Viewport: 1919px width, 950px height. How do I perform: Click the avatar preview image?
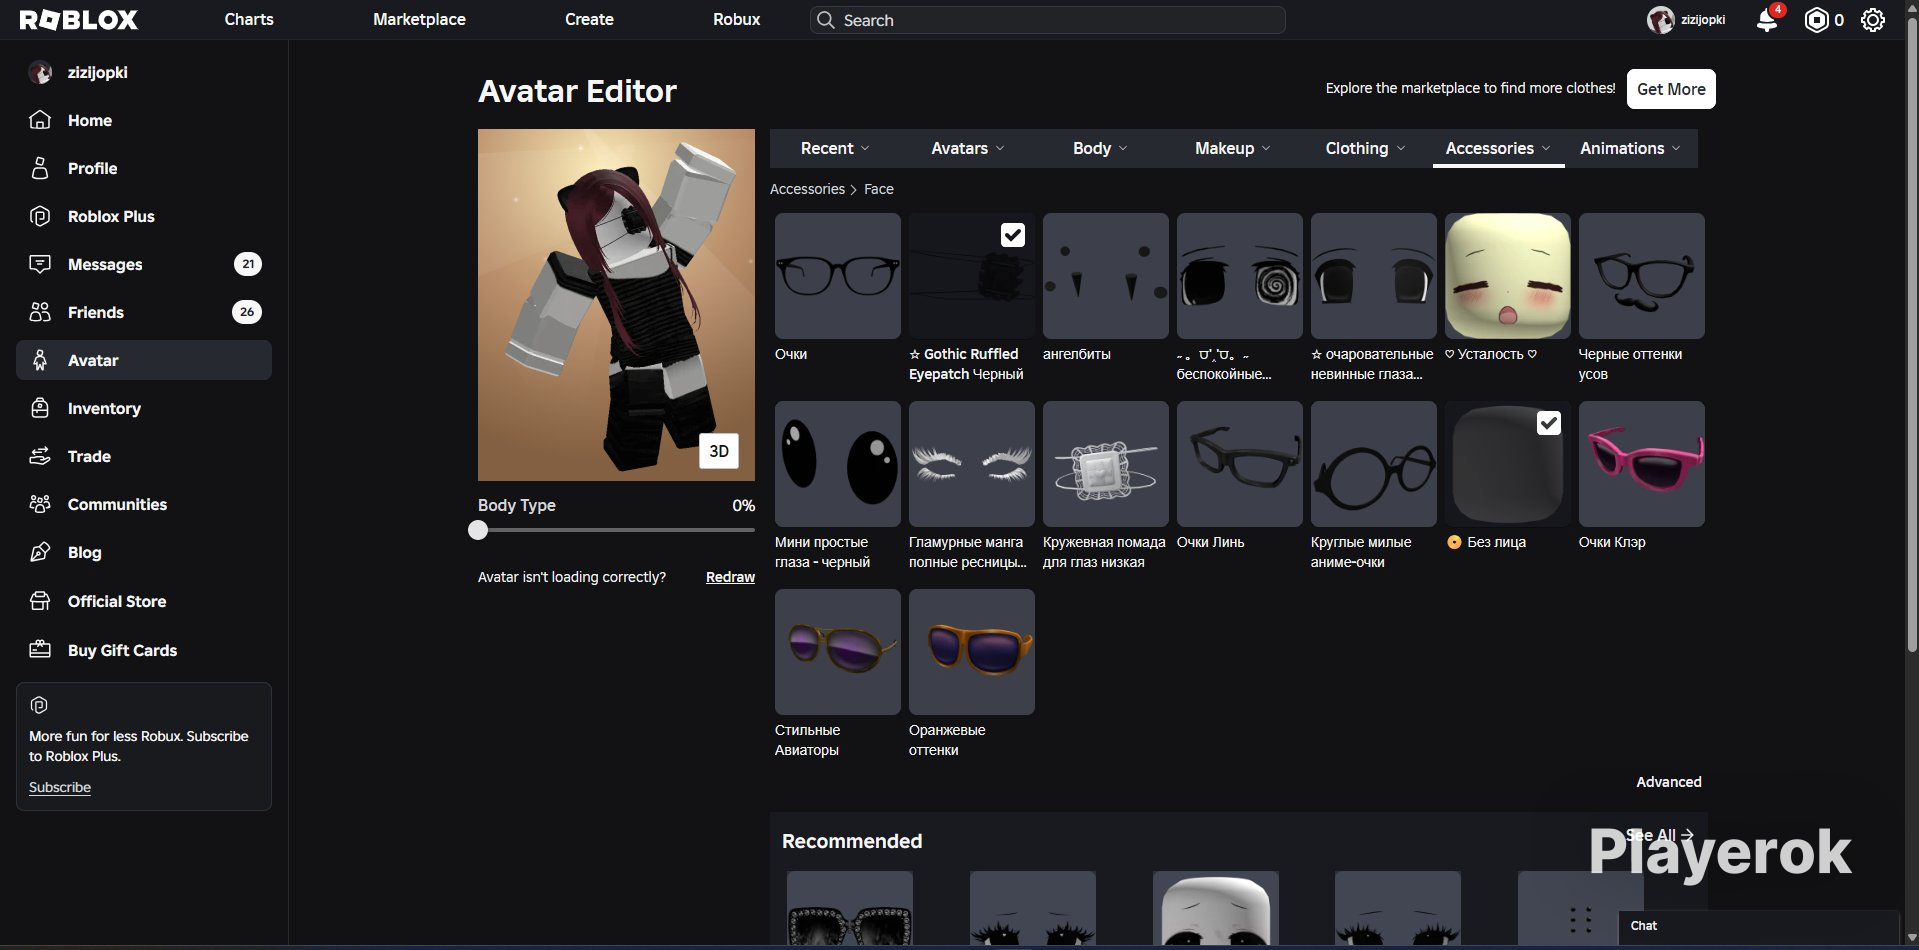616,305
